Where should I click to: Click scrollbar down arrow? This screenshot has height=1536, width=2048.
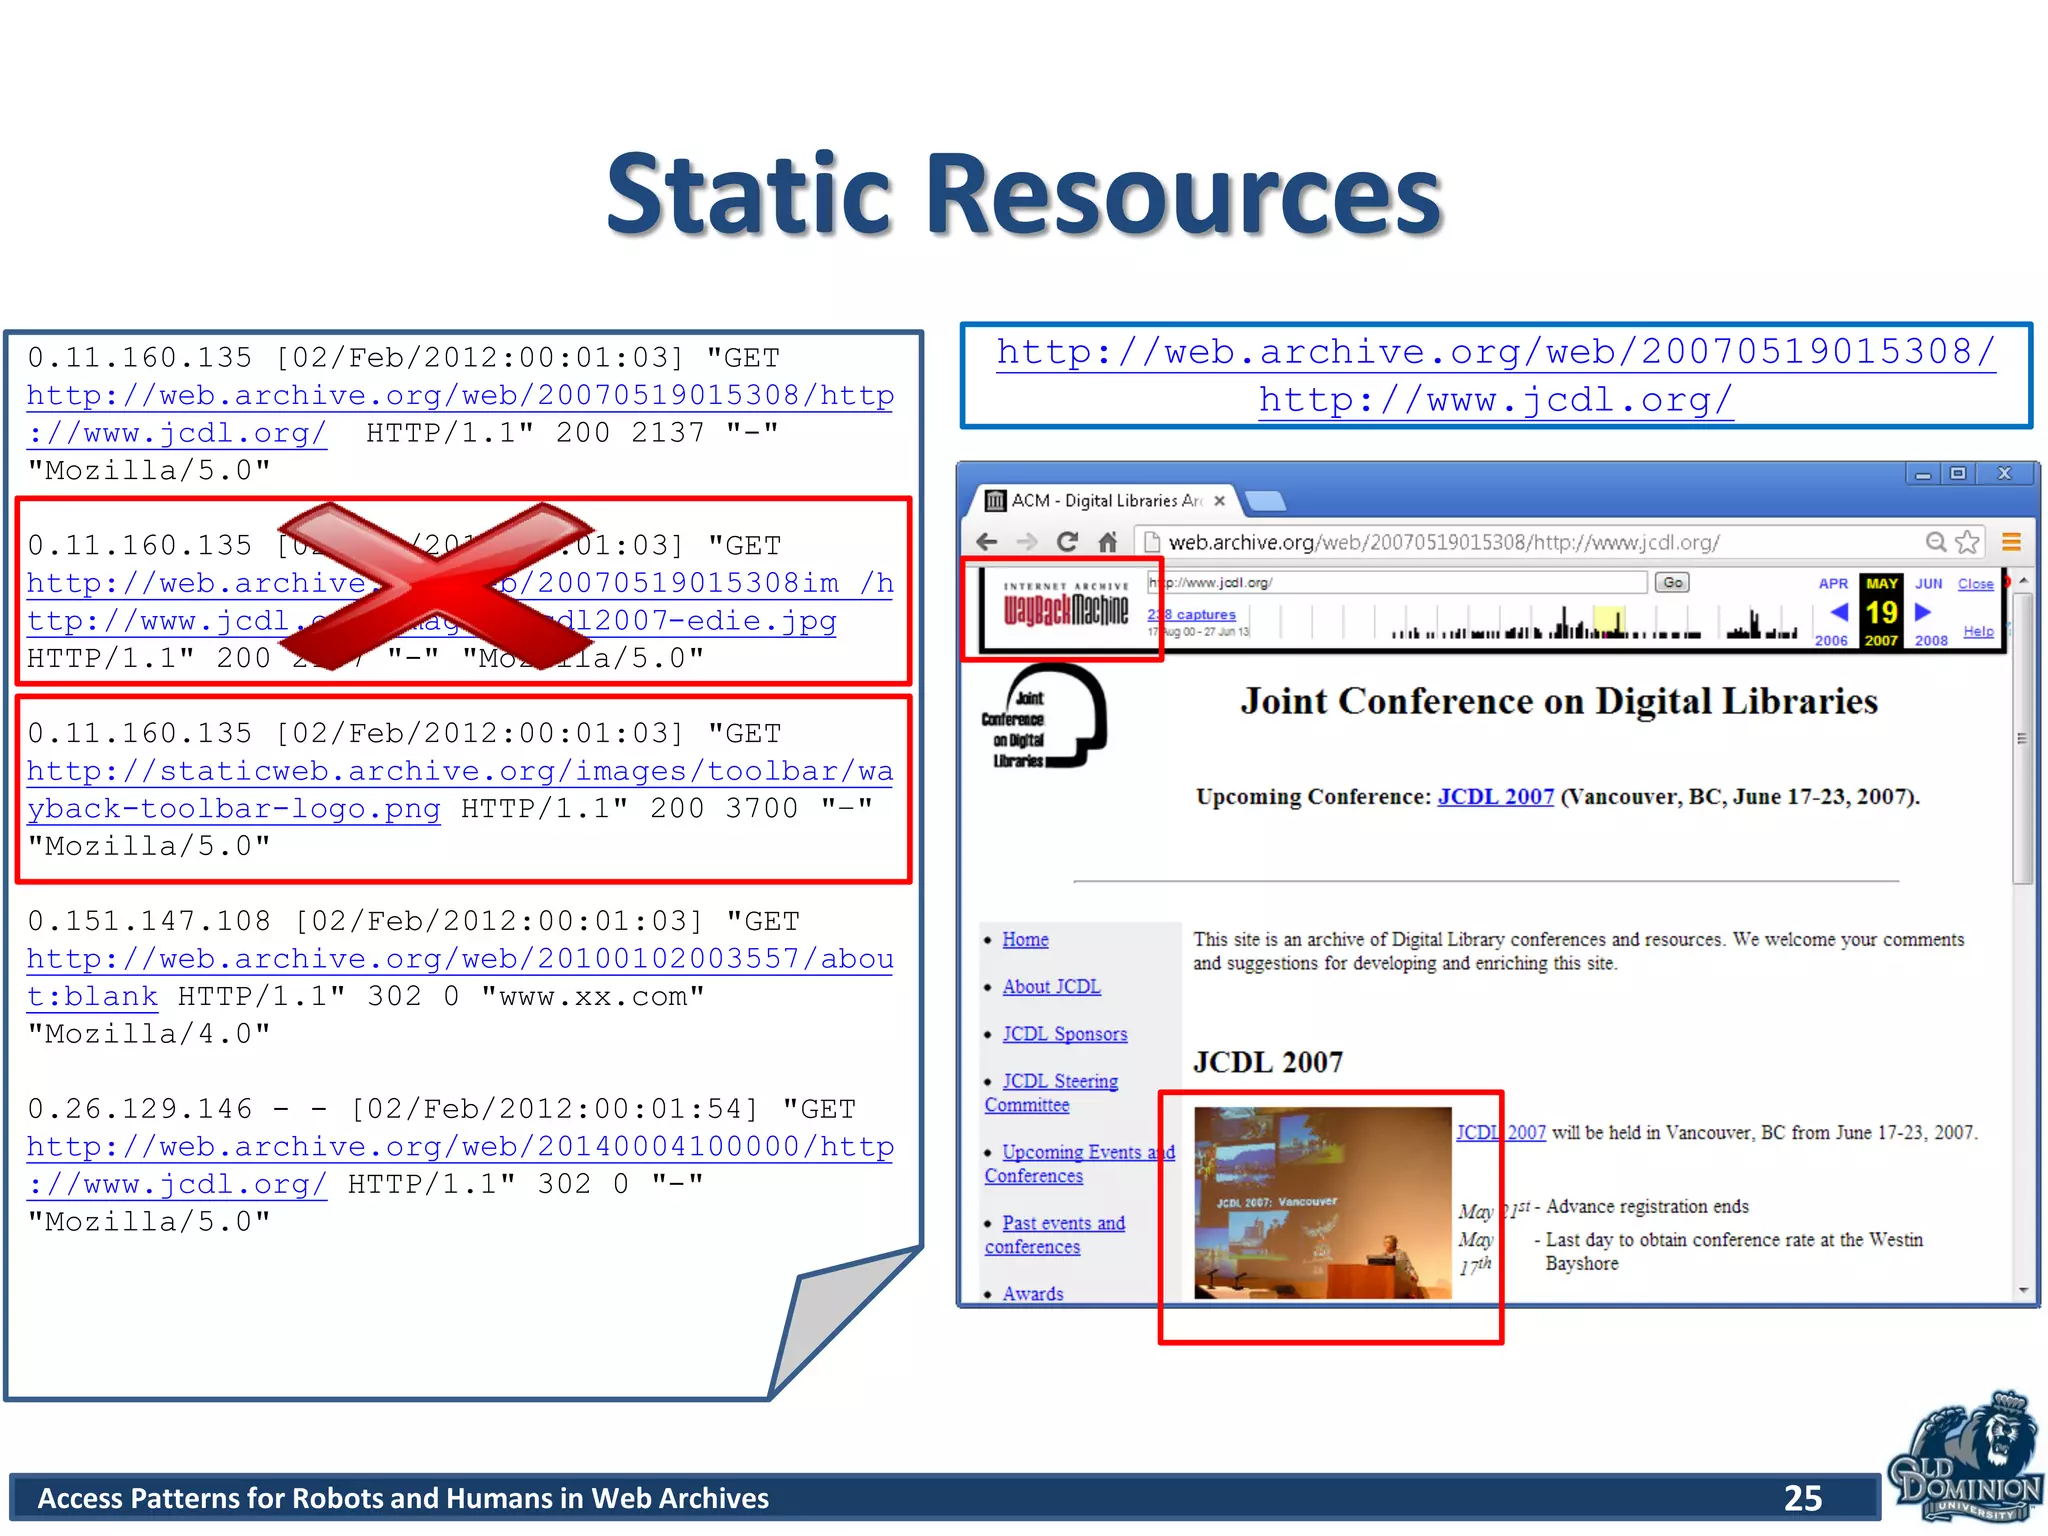coord(2023,1290)
